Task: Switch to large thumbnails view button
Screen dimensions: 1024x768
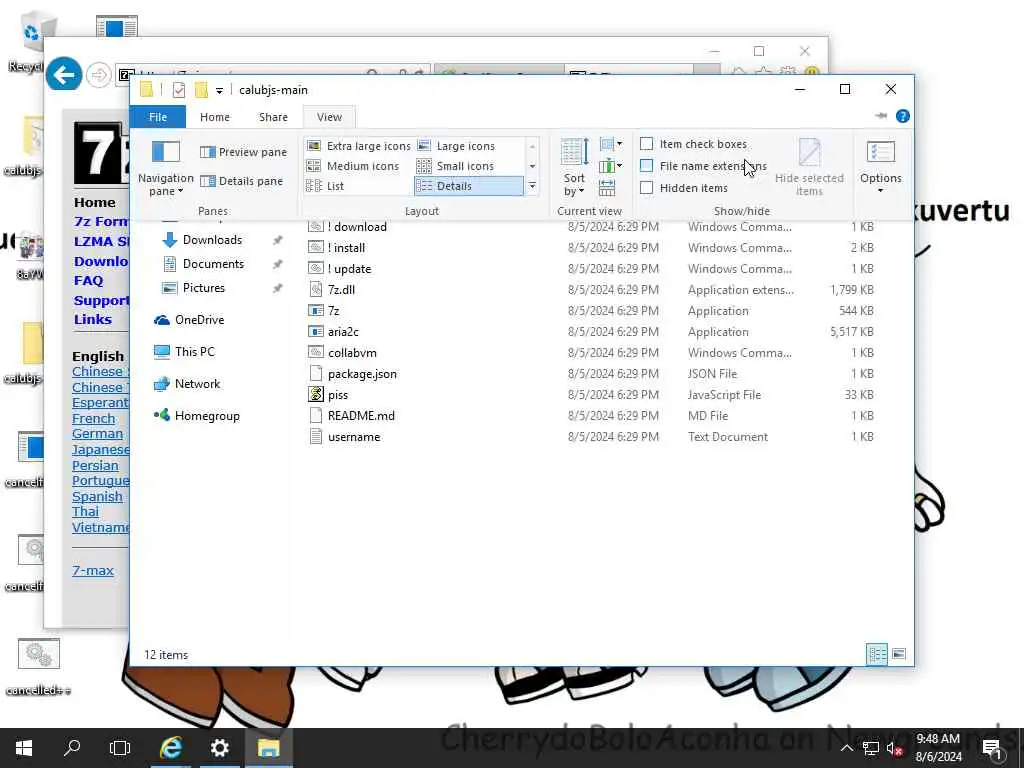Action: 899,654
